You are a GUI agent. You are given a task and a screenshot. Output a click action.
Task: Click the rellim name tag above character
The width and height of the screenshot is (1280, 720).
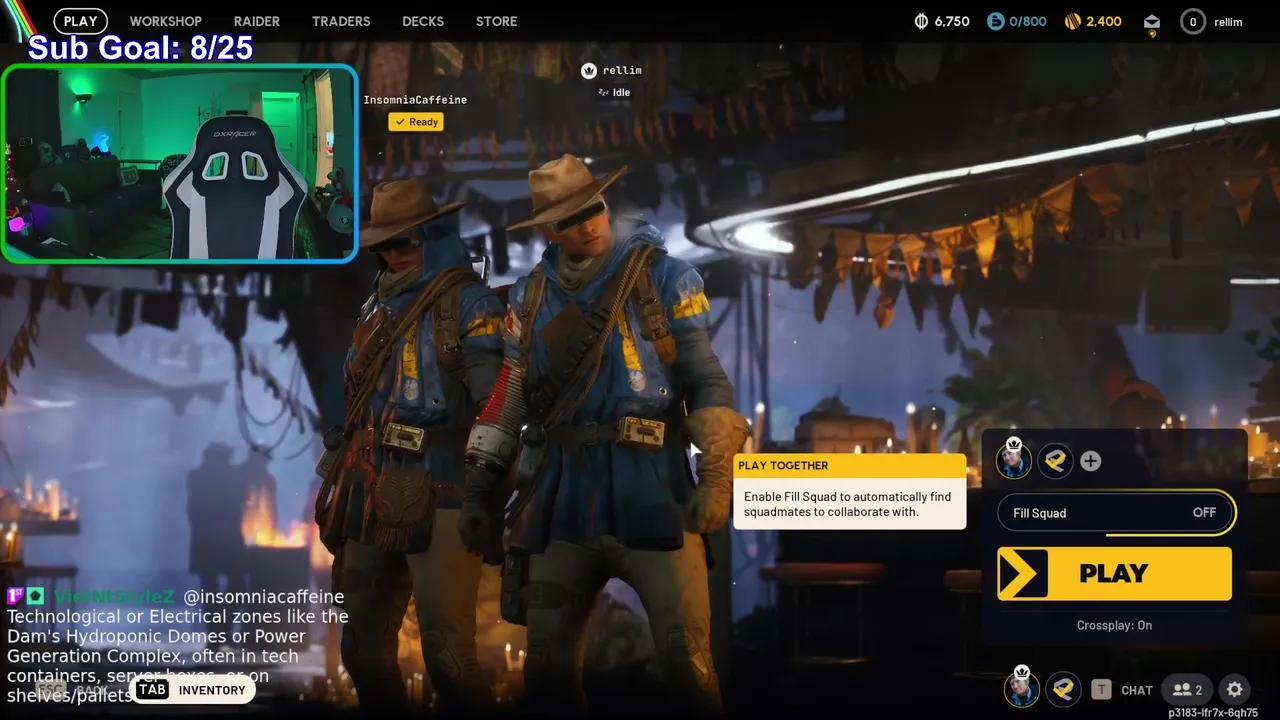click(622, 70)
